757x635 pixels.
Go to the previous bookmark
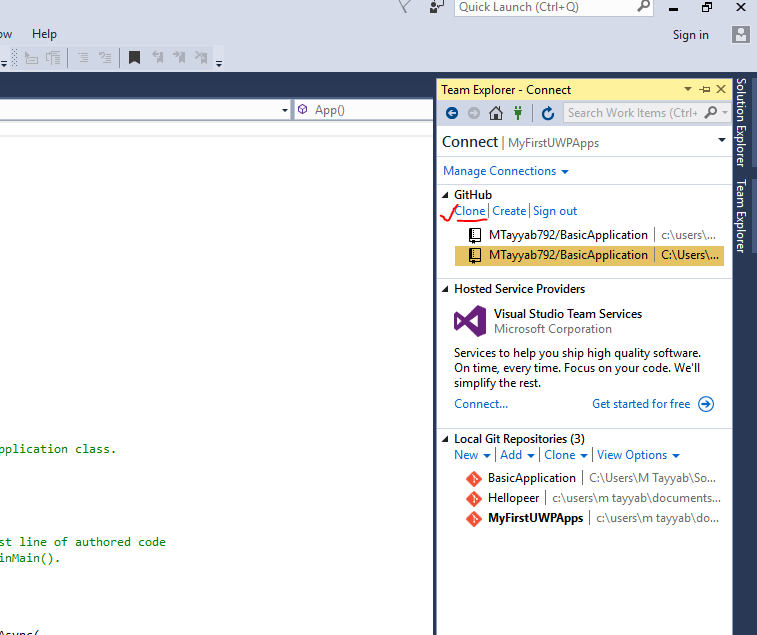coord(158,57)
